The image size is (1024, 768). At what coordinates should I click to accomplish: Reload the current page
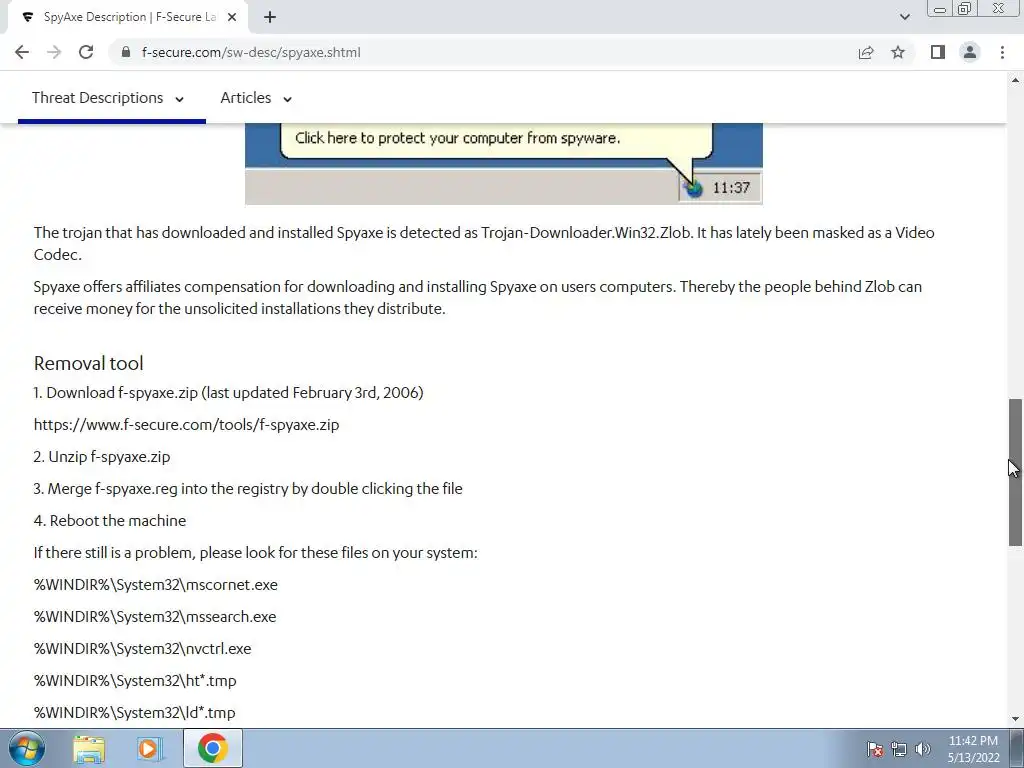[86, 52]
